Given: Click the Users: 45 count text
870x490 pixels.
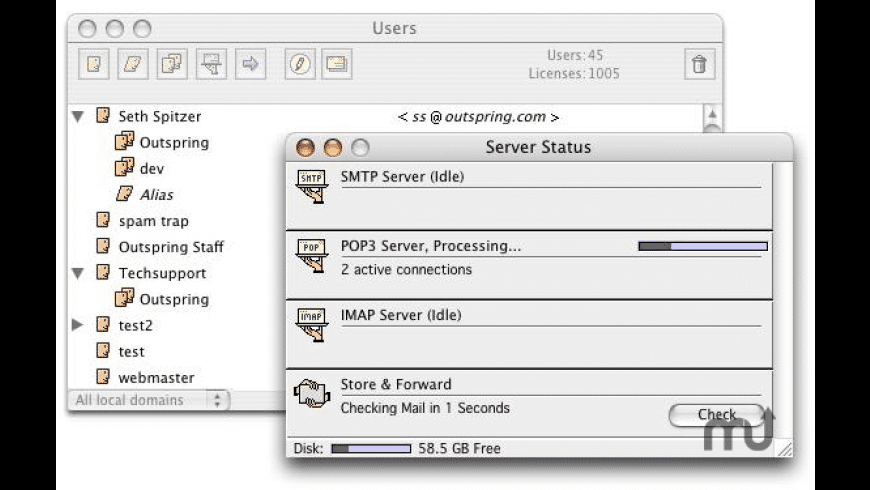Looking at the screenshot, I should [575, 55].
